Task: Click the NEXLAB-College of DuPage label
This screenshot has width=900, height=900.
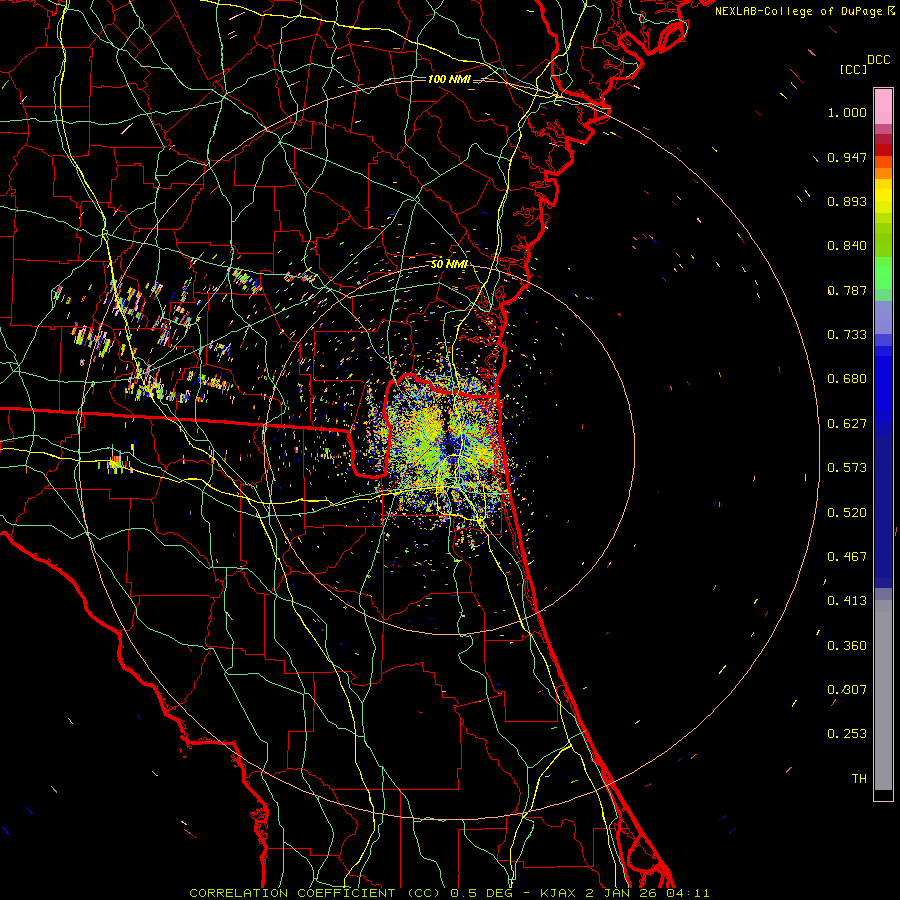Action: (x=801, y=11)
